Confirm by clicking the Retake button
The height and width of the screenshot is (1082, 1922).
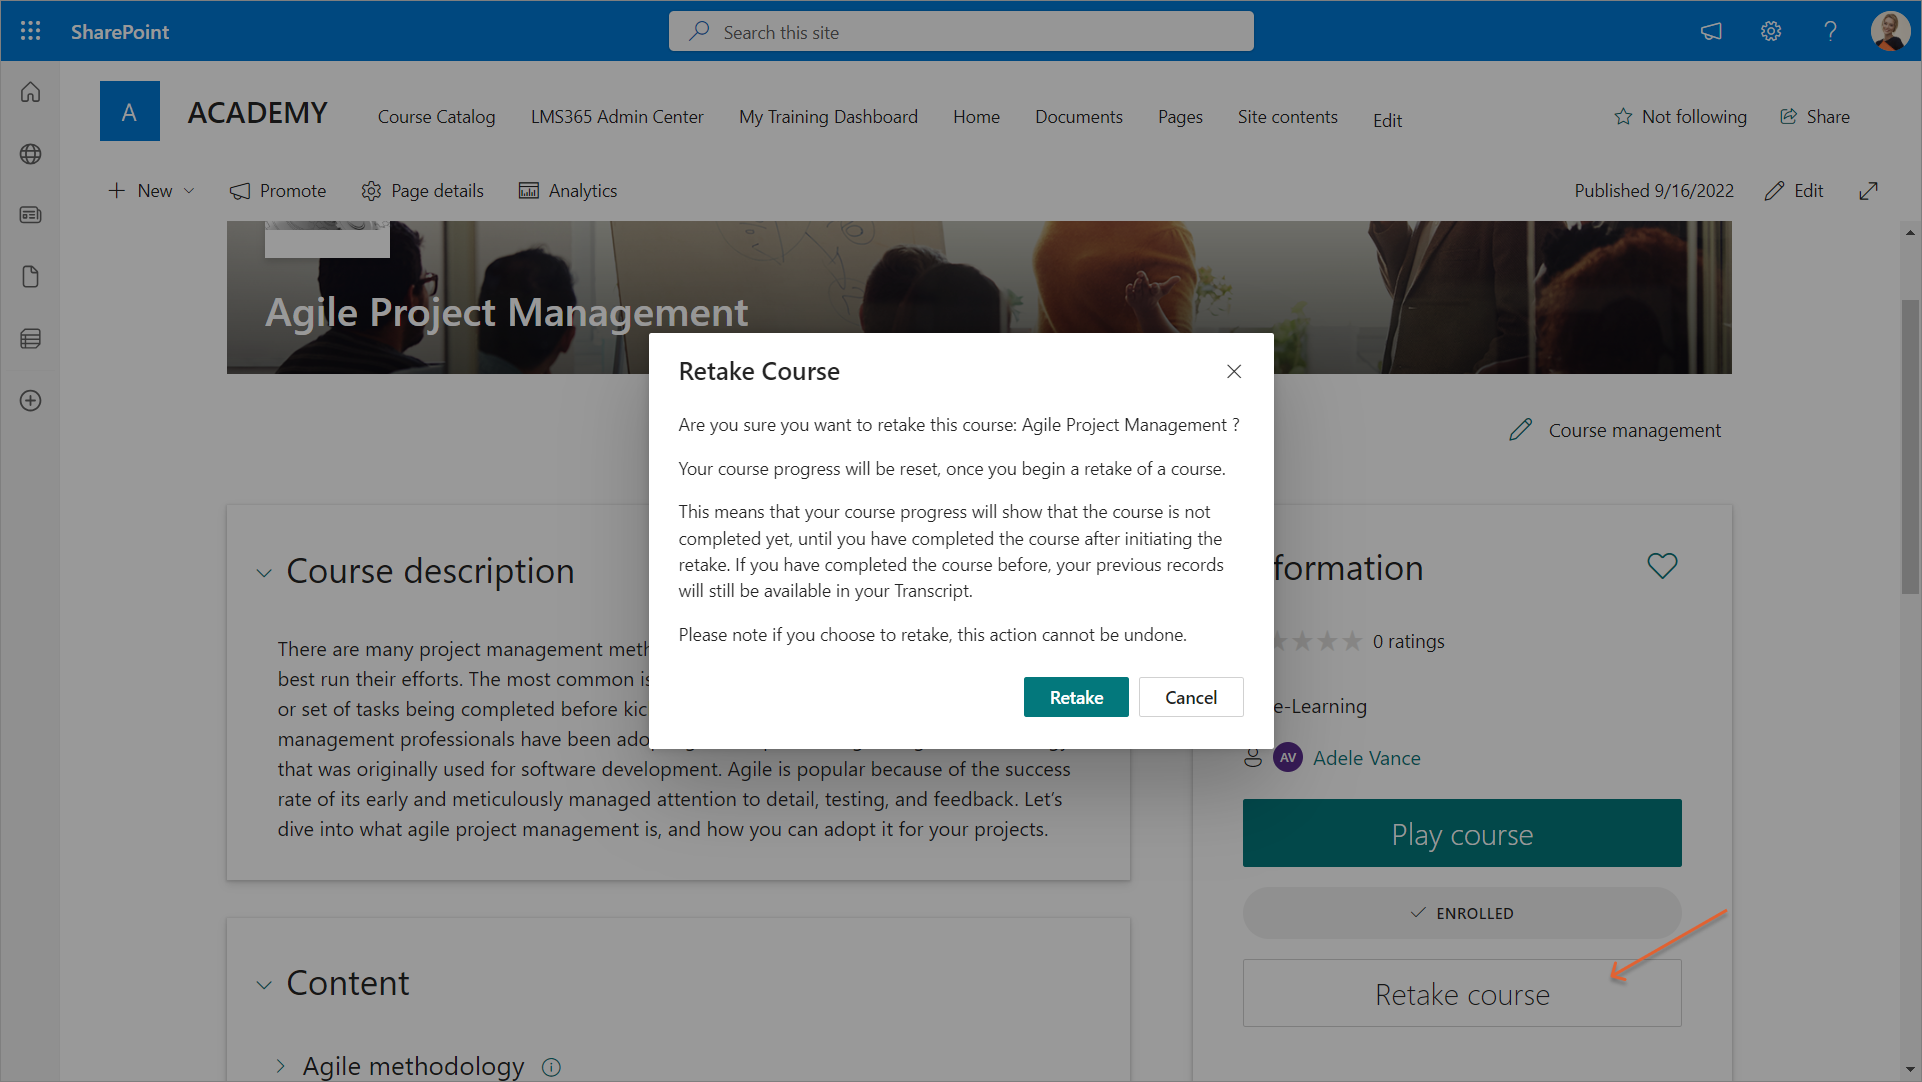click(x=1075, y=697)
